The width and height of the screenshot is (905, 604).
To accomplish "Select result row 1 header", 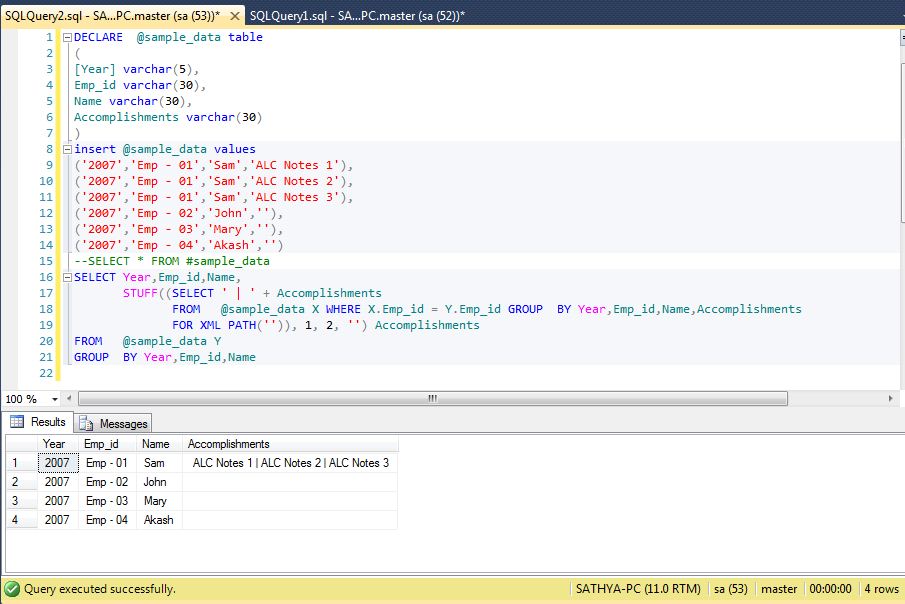I will (x=21, y=463).
